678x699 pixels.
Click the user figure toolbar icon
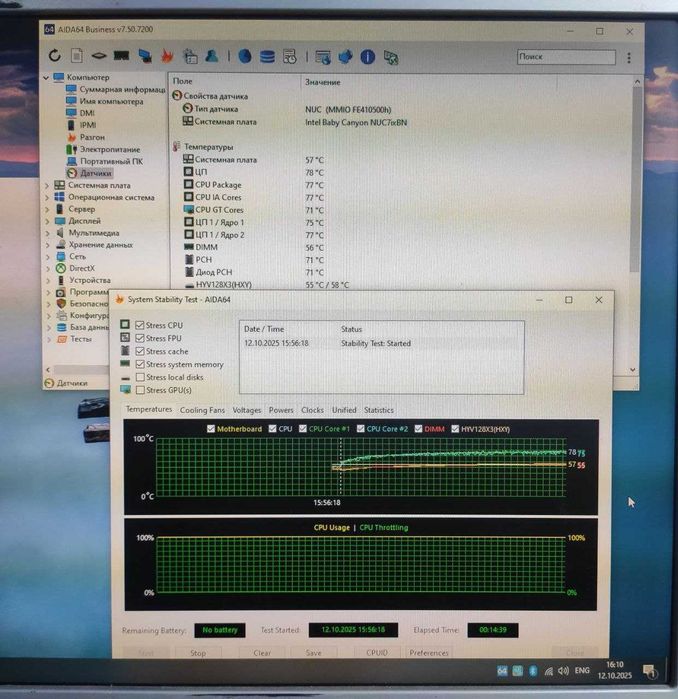tap(212, 56)
